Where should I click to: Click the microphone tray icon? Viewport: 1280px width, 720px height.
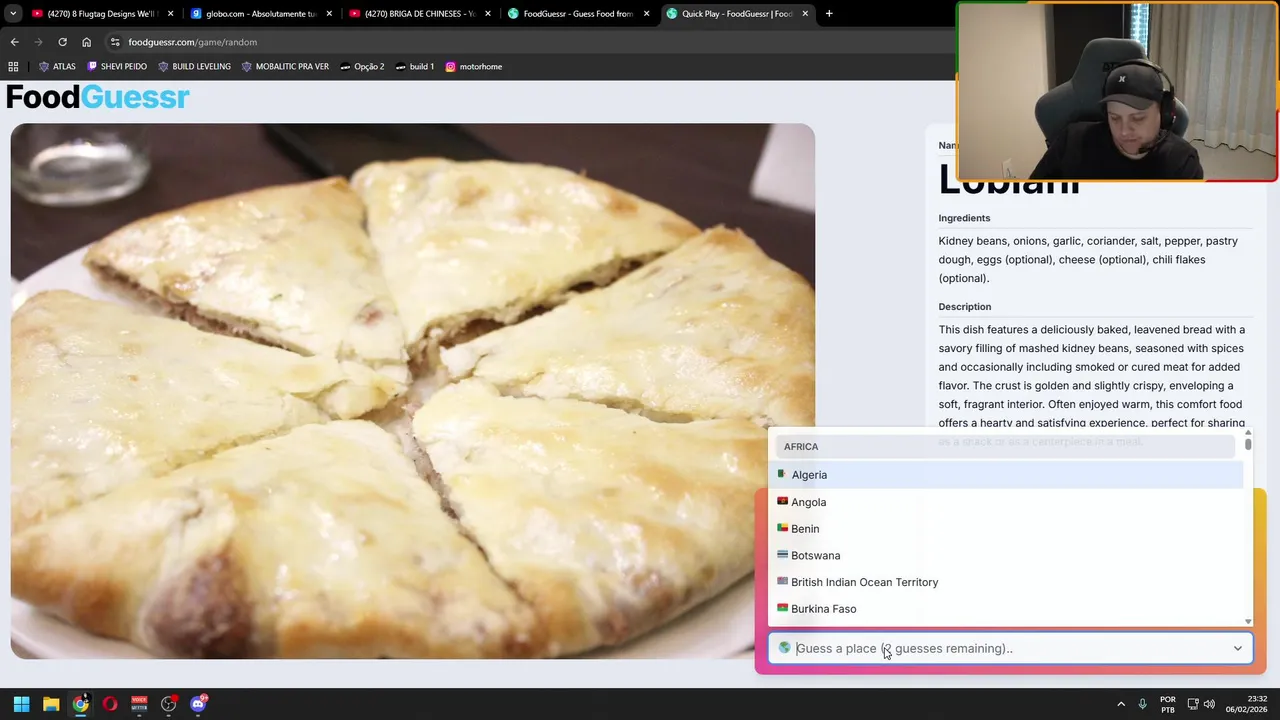tap(1142, 704)
